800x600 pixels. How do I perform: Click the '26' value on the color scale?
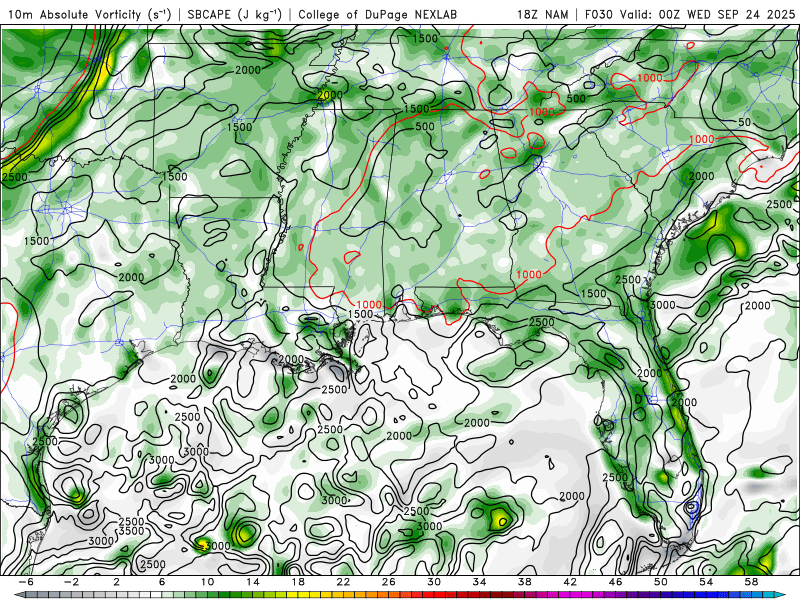pyautogui.click(x=389, y=582)
